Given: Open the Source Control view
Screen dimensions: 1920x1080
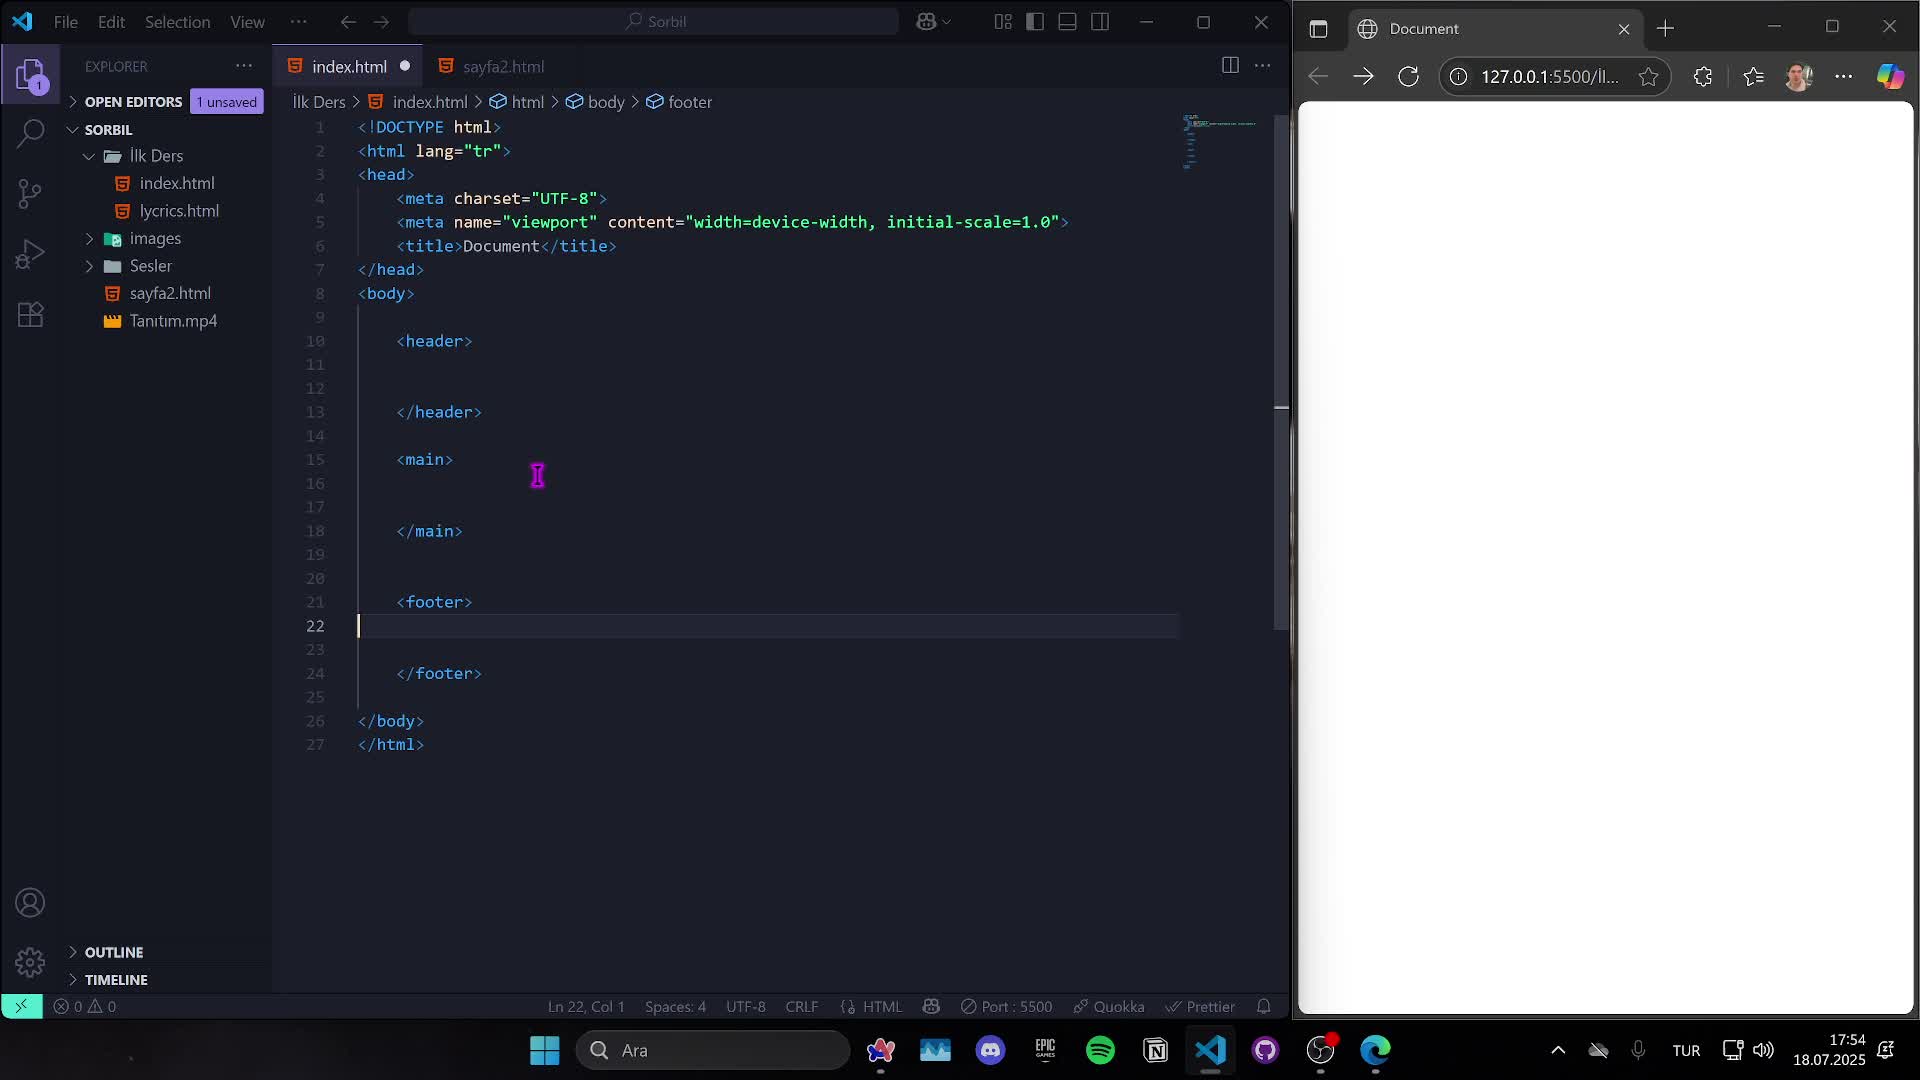Looking at the screenshot, I should point(30,193).
